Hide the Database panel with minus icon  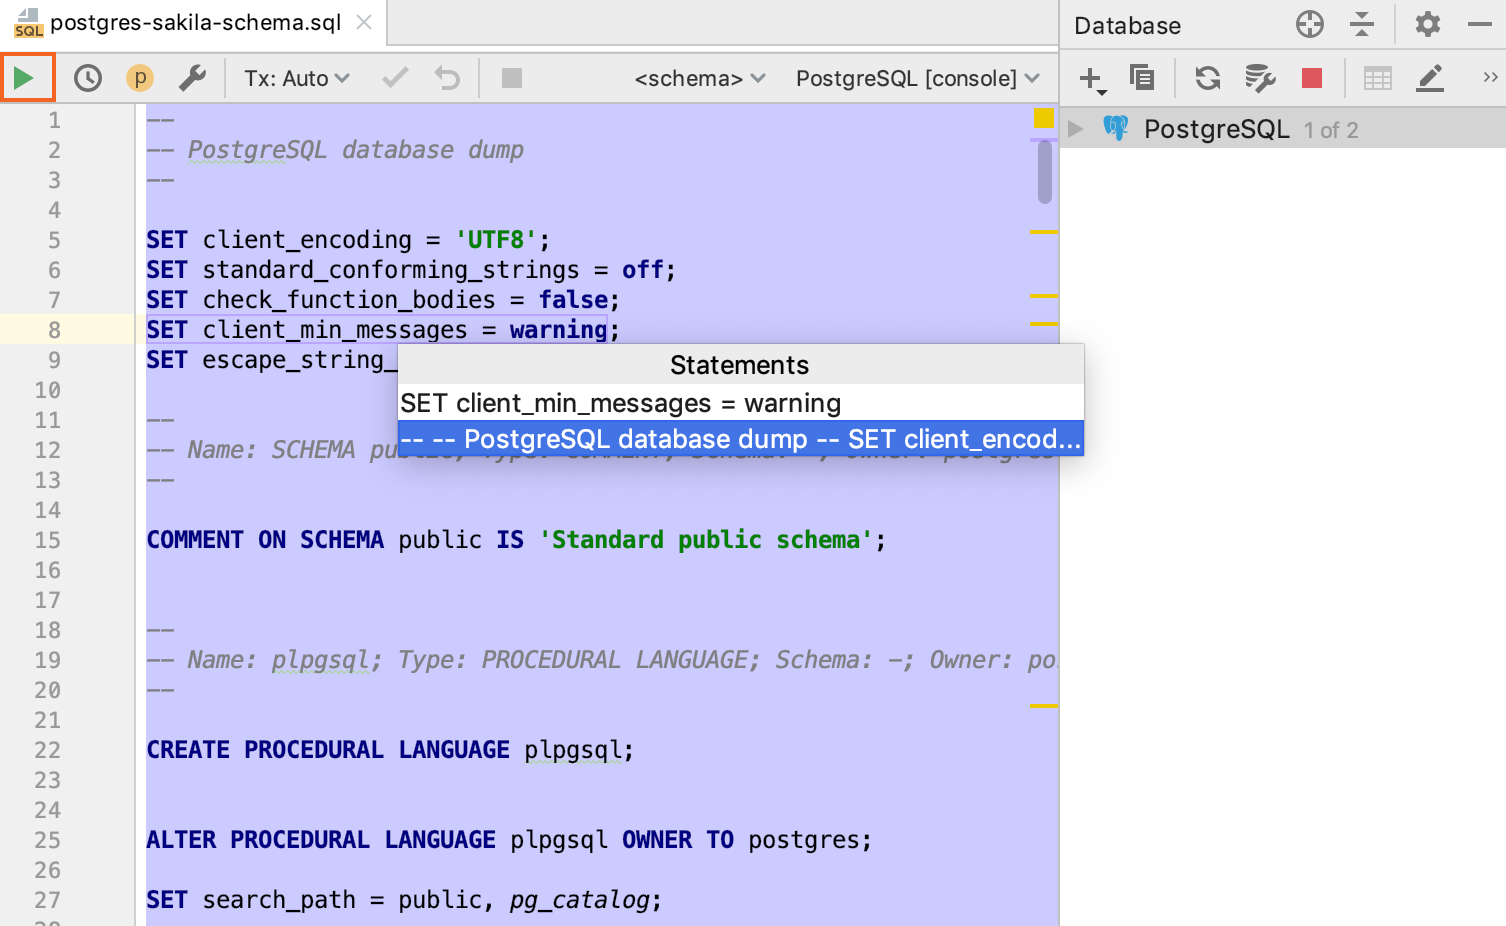[x=1480, y=24]
